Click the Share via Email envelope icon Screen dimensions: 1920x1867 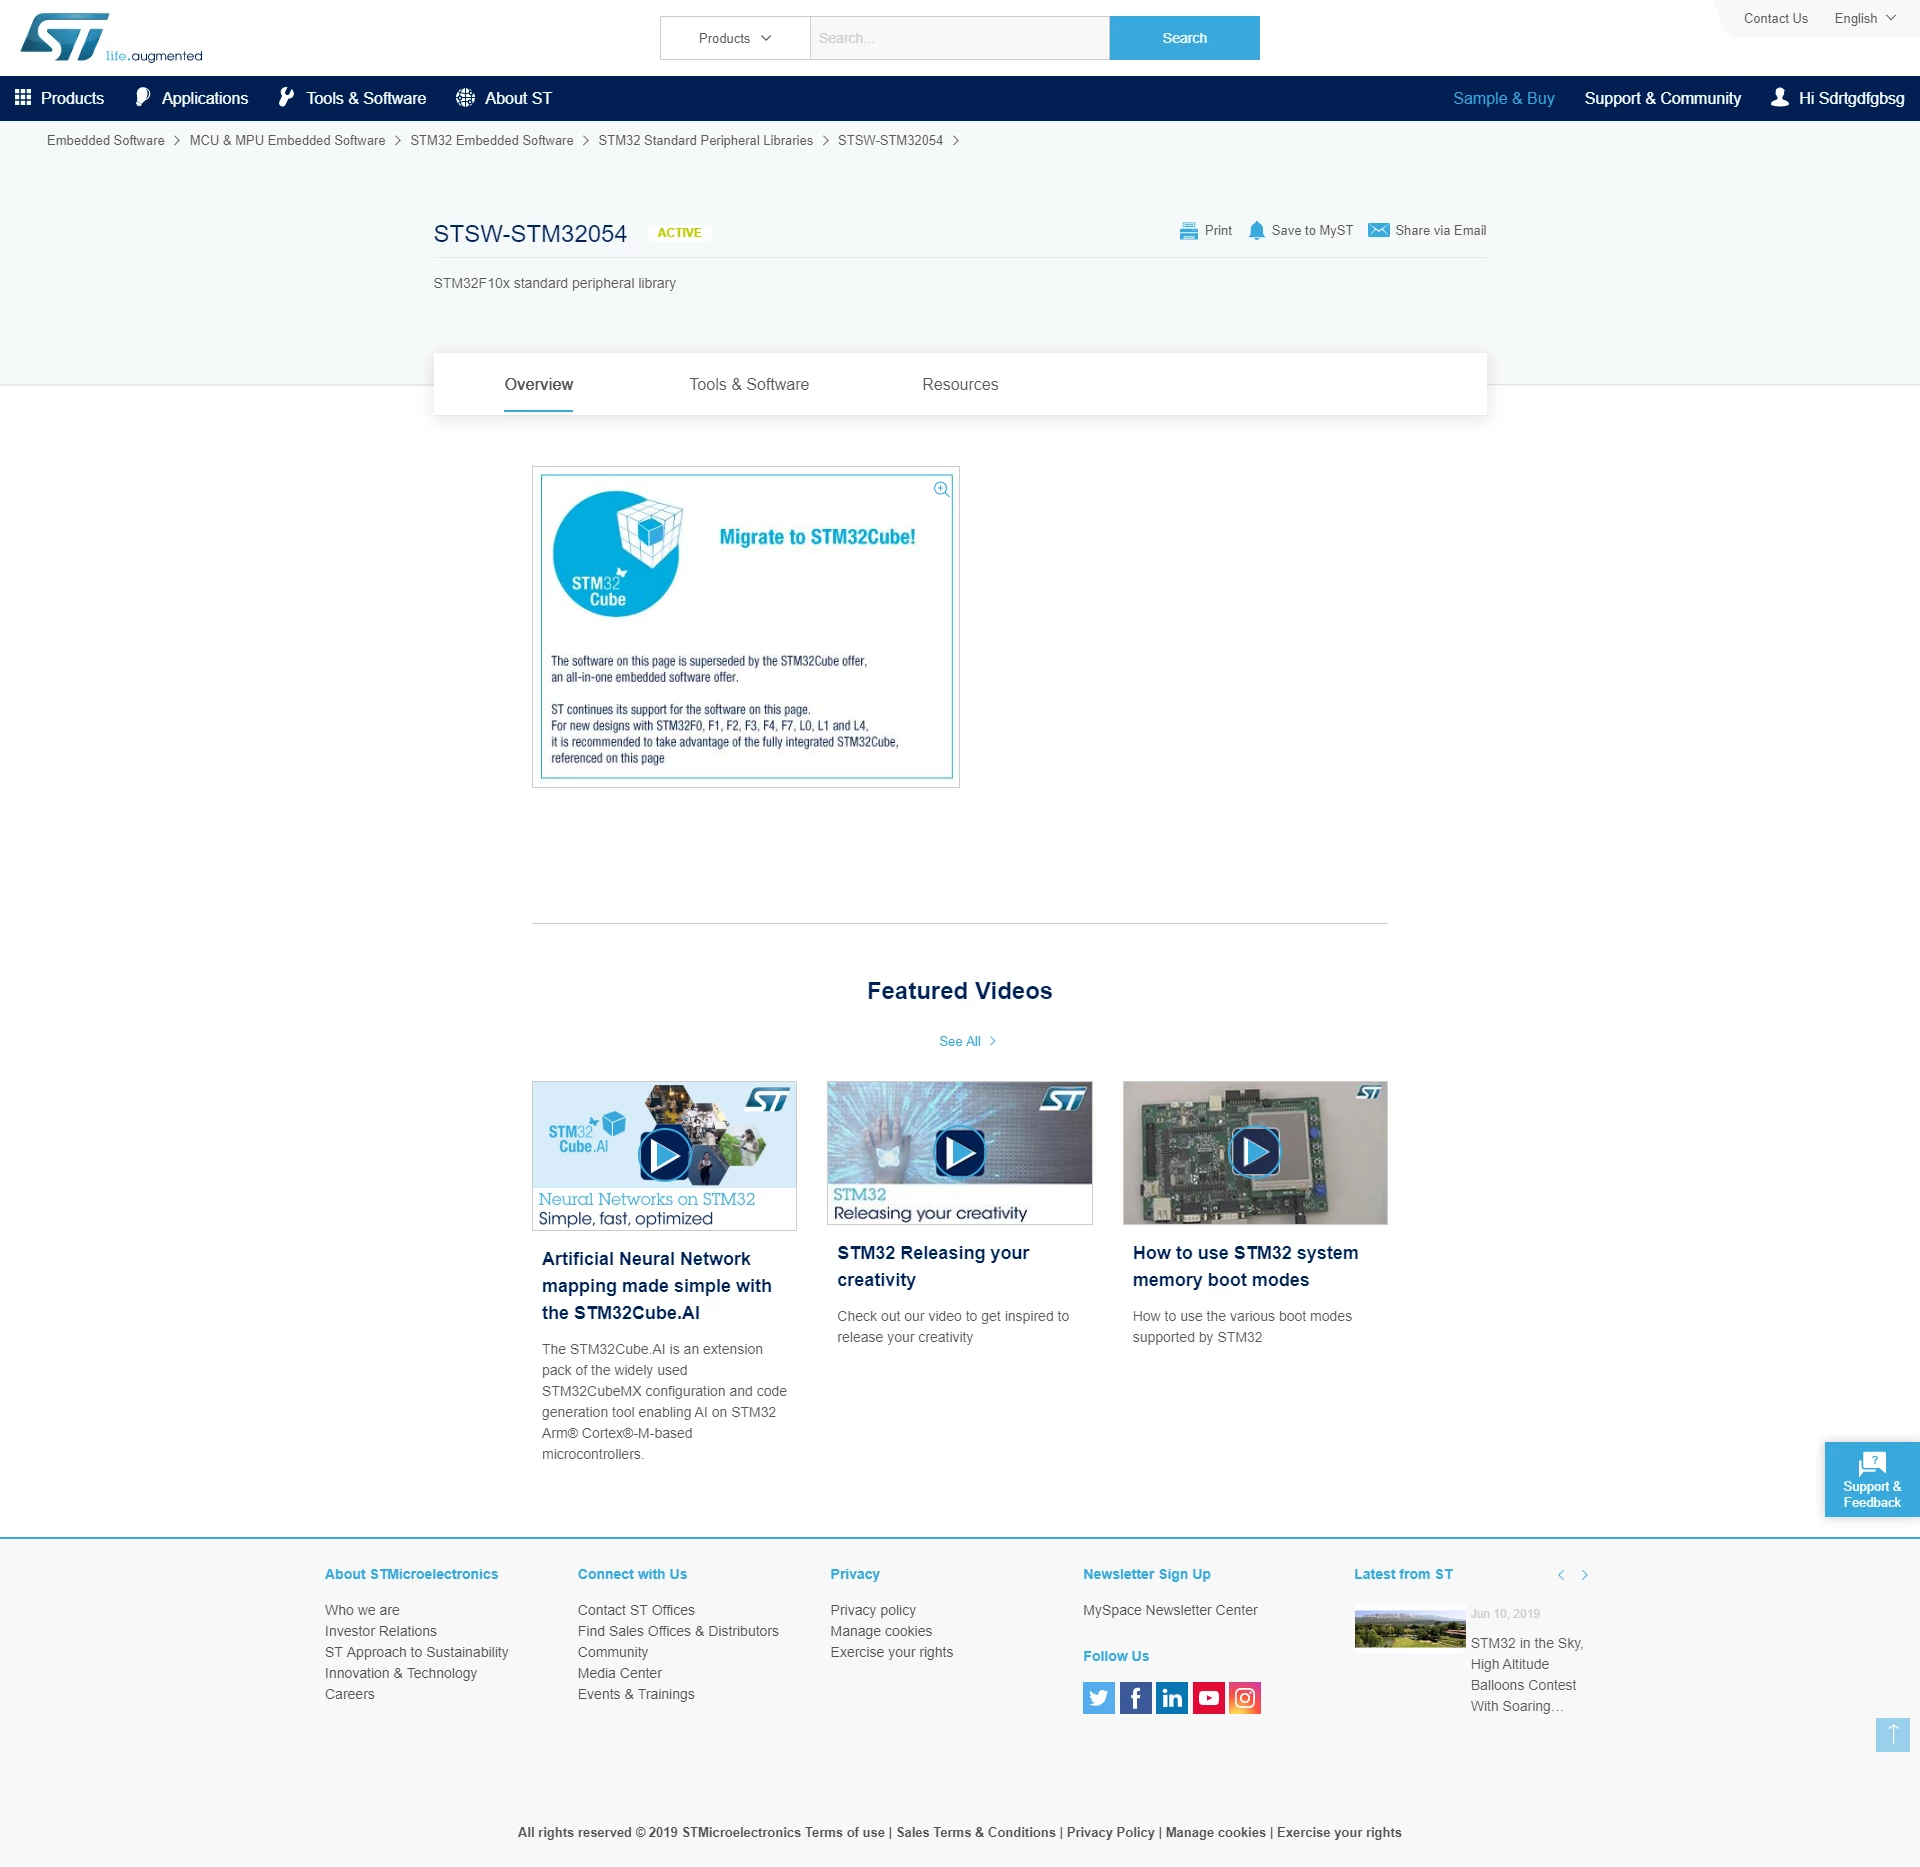(1379, 230)
